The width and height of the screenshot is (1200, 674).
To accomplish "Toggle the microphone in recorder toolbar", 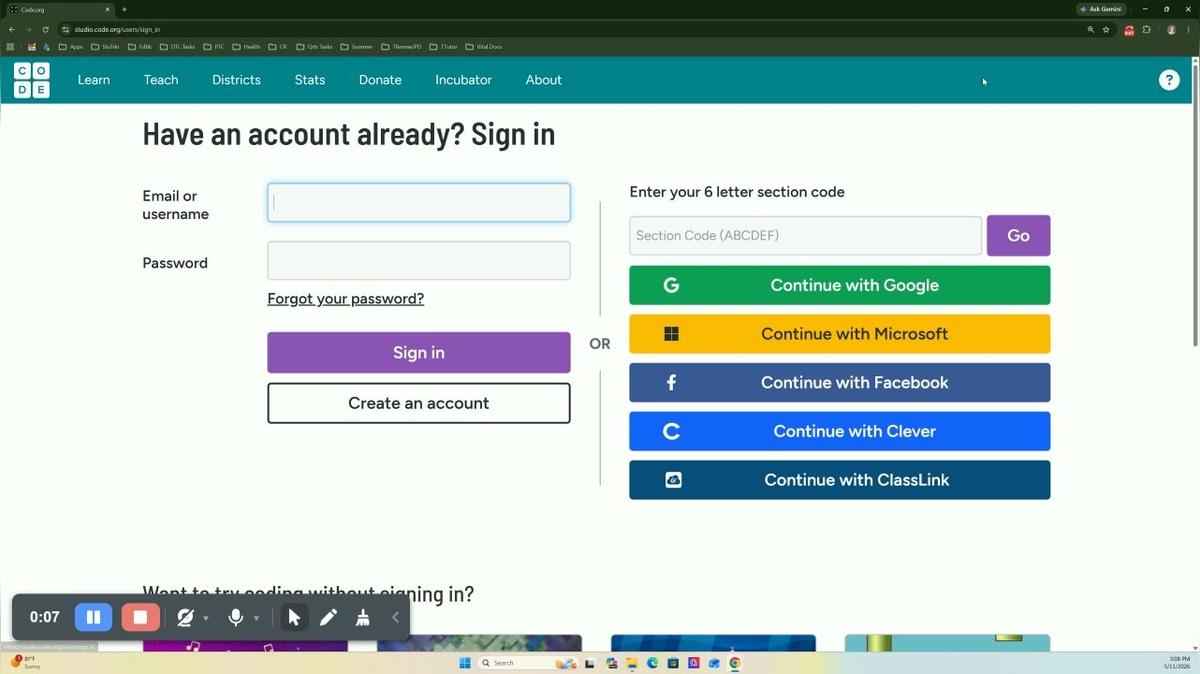I will [236, 618].
